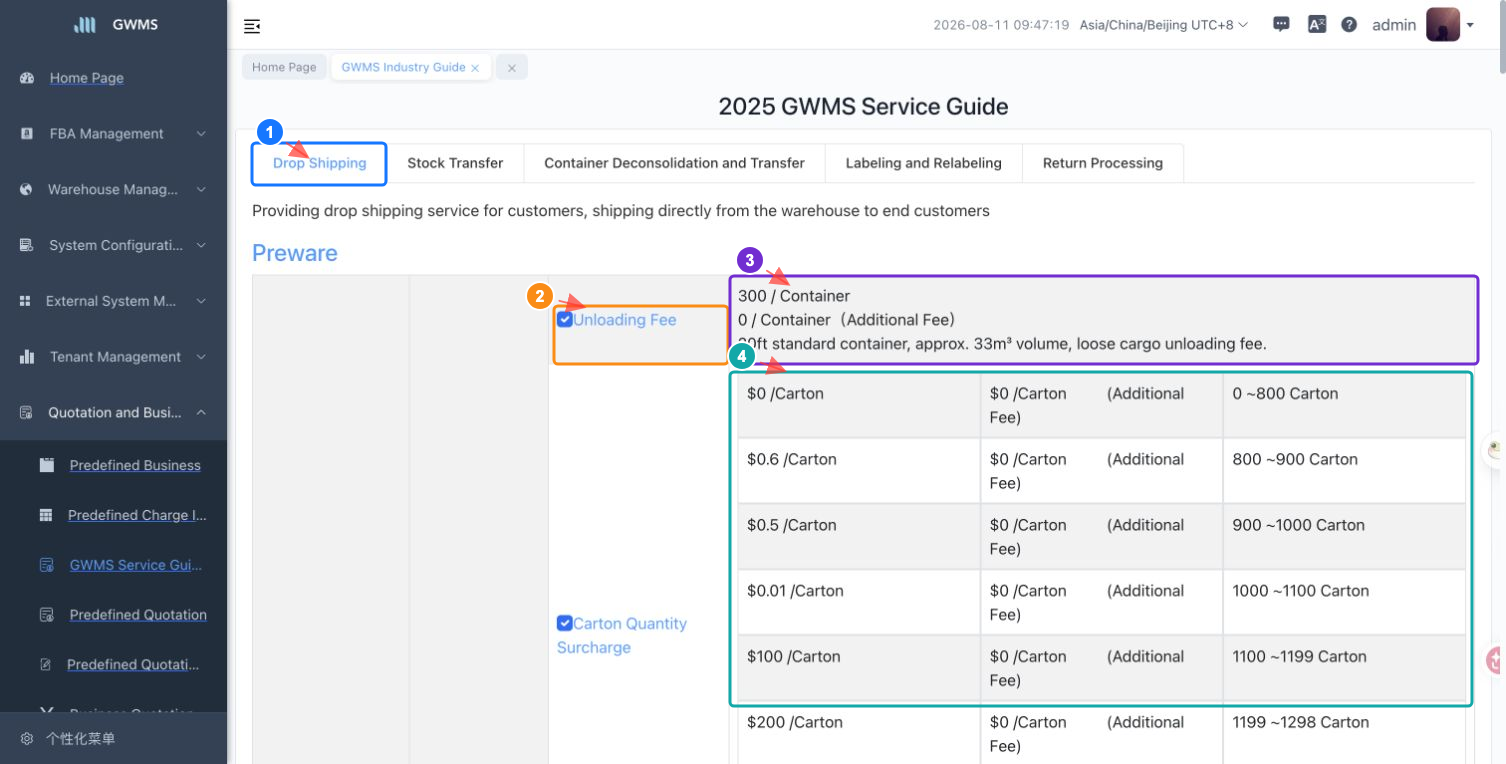Switch to the Stock Transfer tab
This screenshot has width=1506, height=764.
(455, 163)
